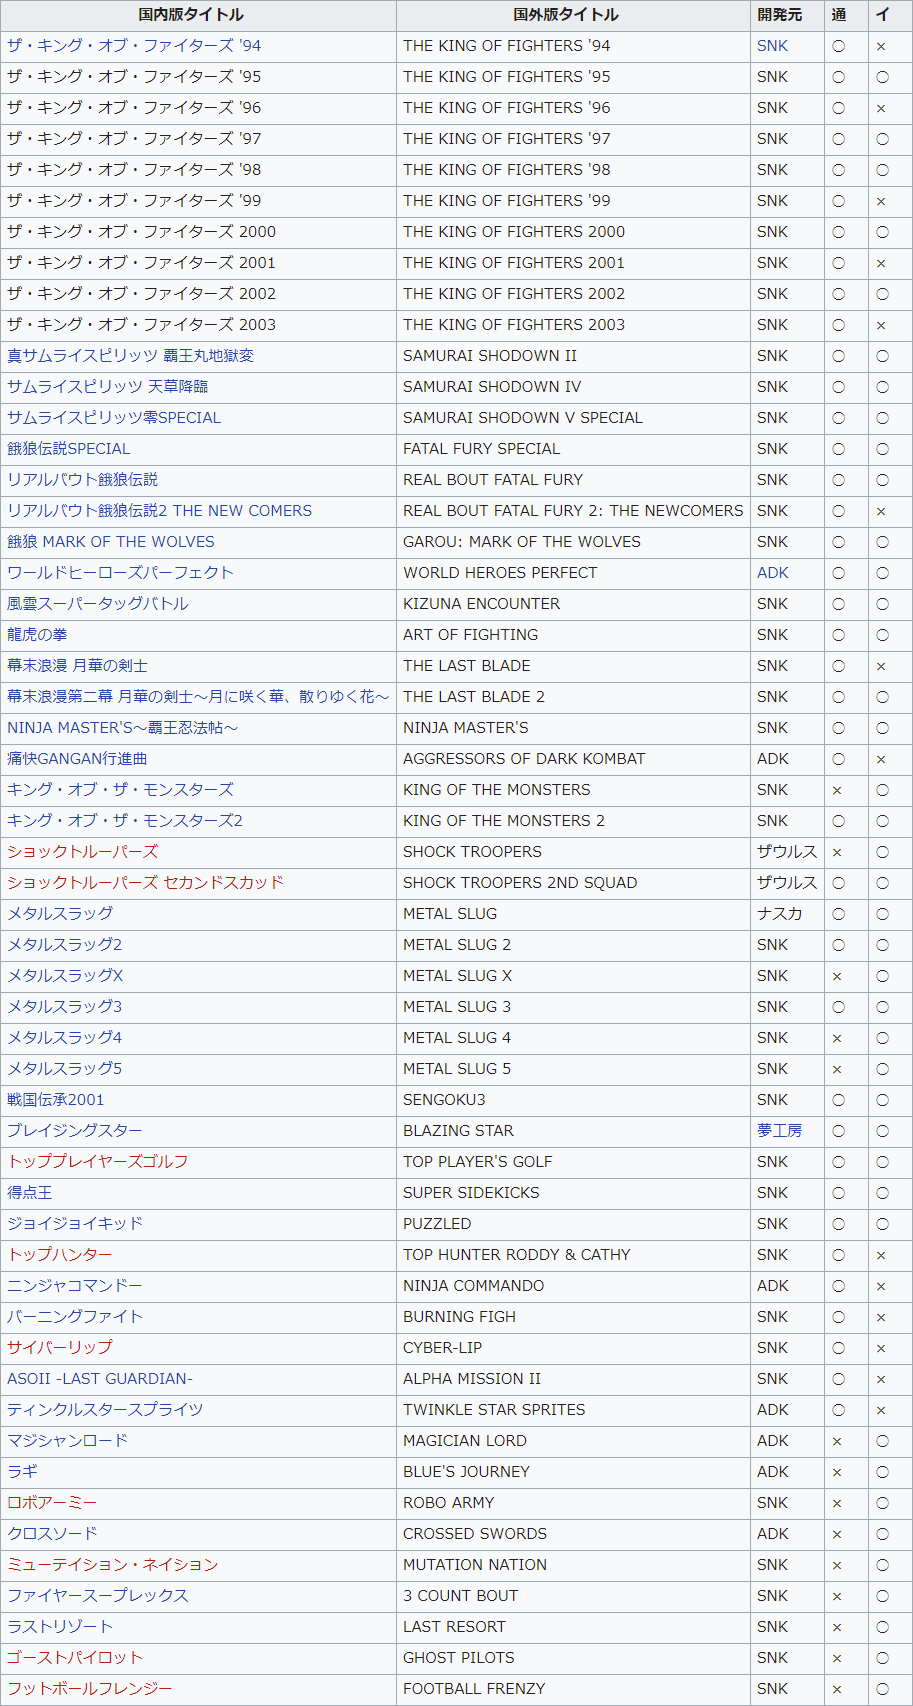The image size is (913, 1706).
Task: Open ティンクルスタースプライツ link
Action: 105,1410
